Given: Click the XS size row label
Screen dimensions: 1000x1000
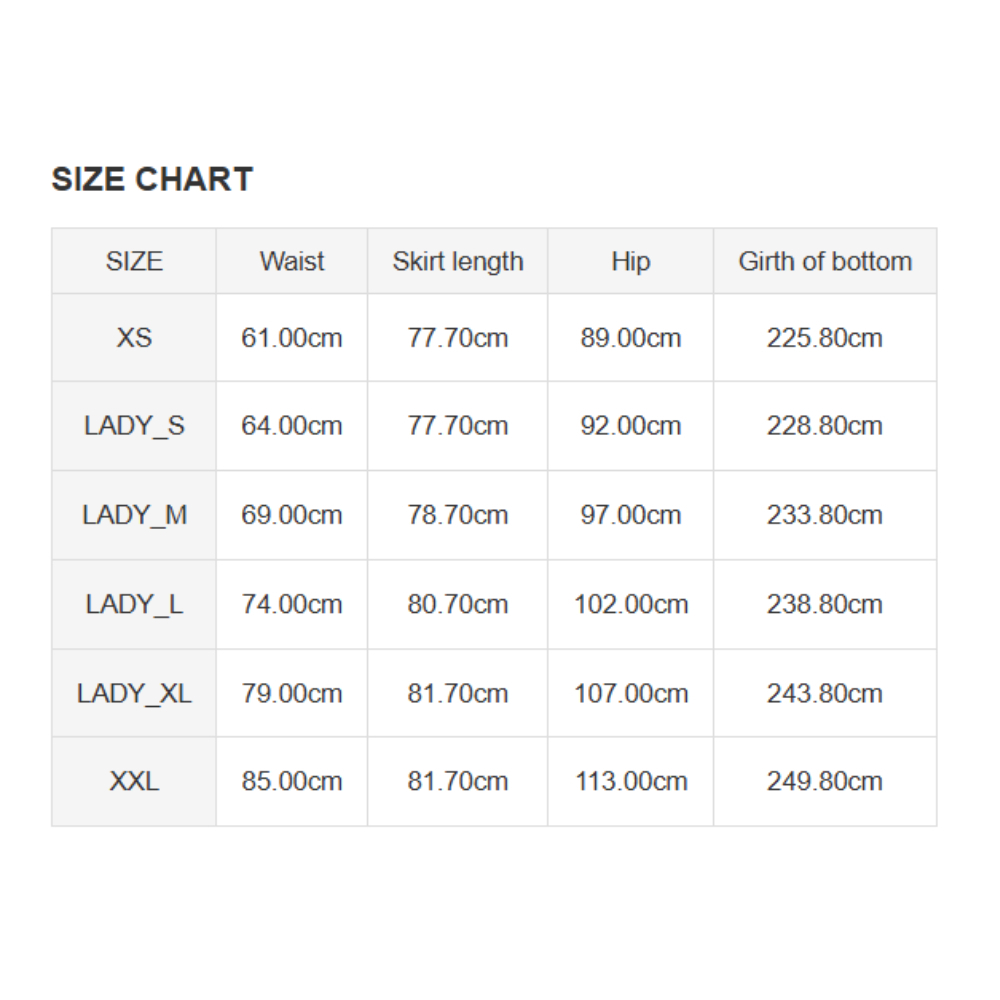Looking at the screenshot, I should [x=134, y=338].
